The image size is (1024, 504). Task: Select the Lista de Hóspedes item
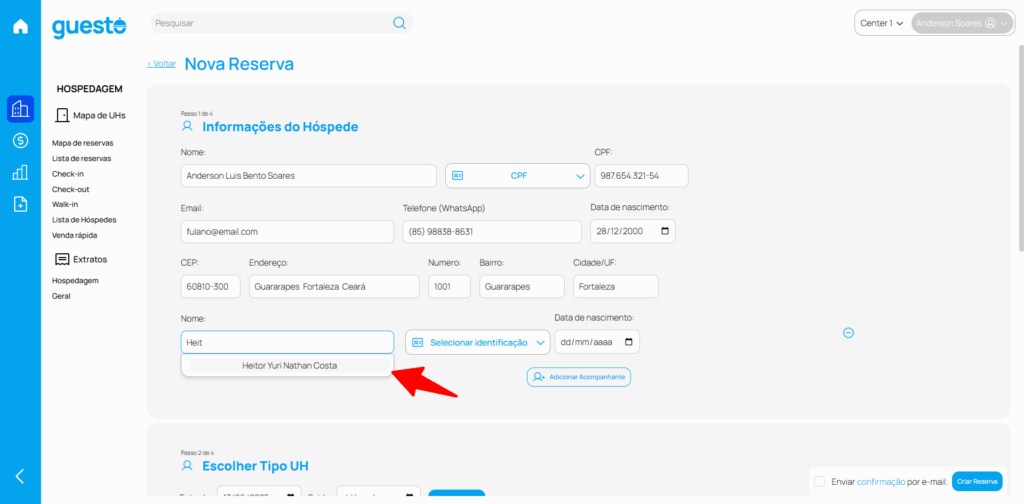click(84, 219)
